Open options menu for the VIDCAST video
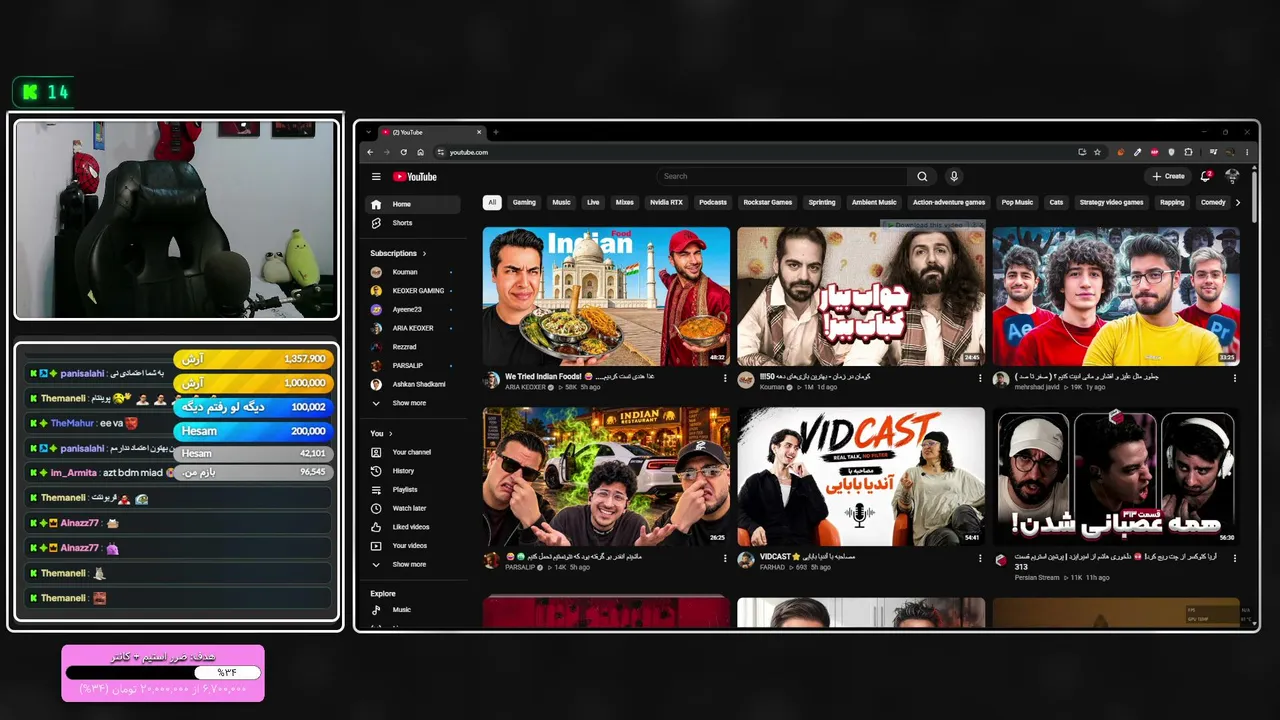1280x720 pixels. pos(980,558)
